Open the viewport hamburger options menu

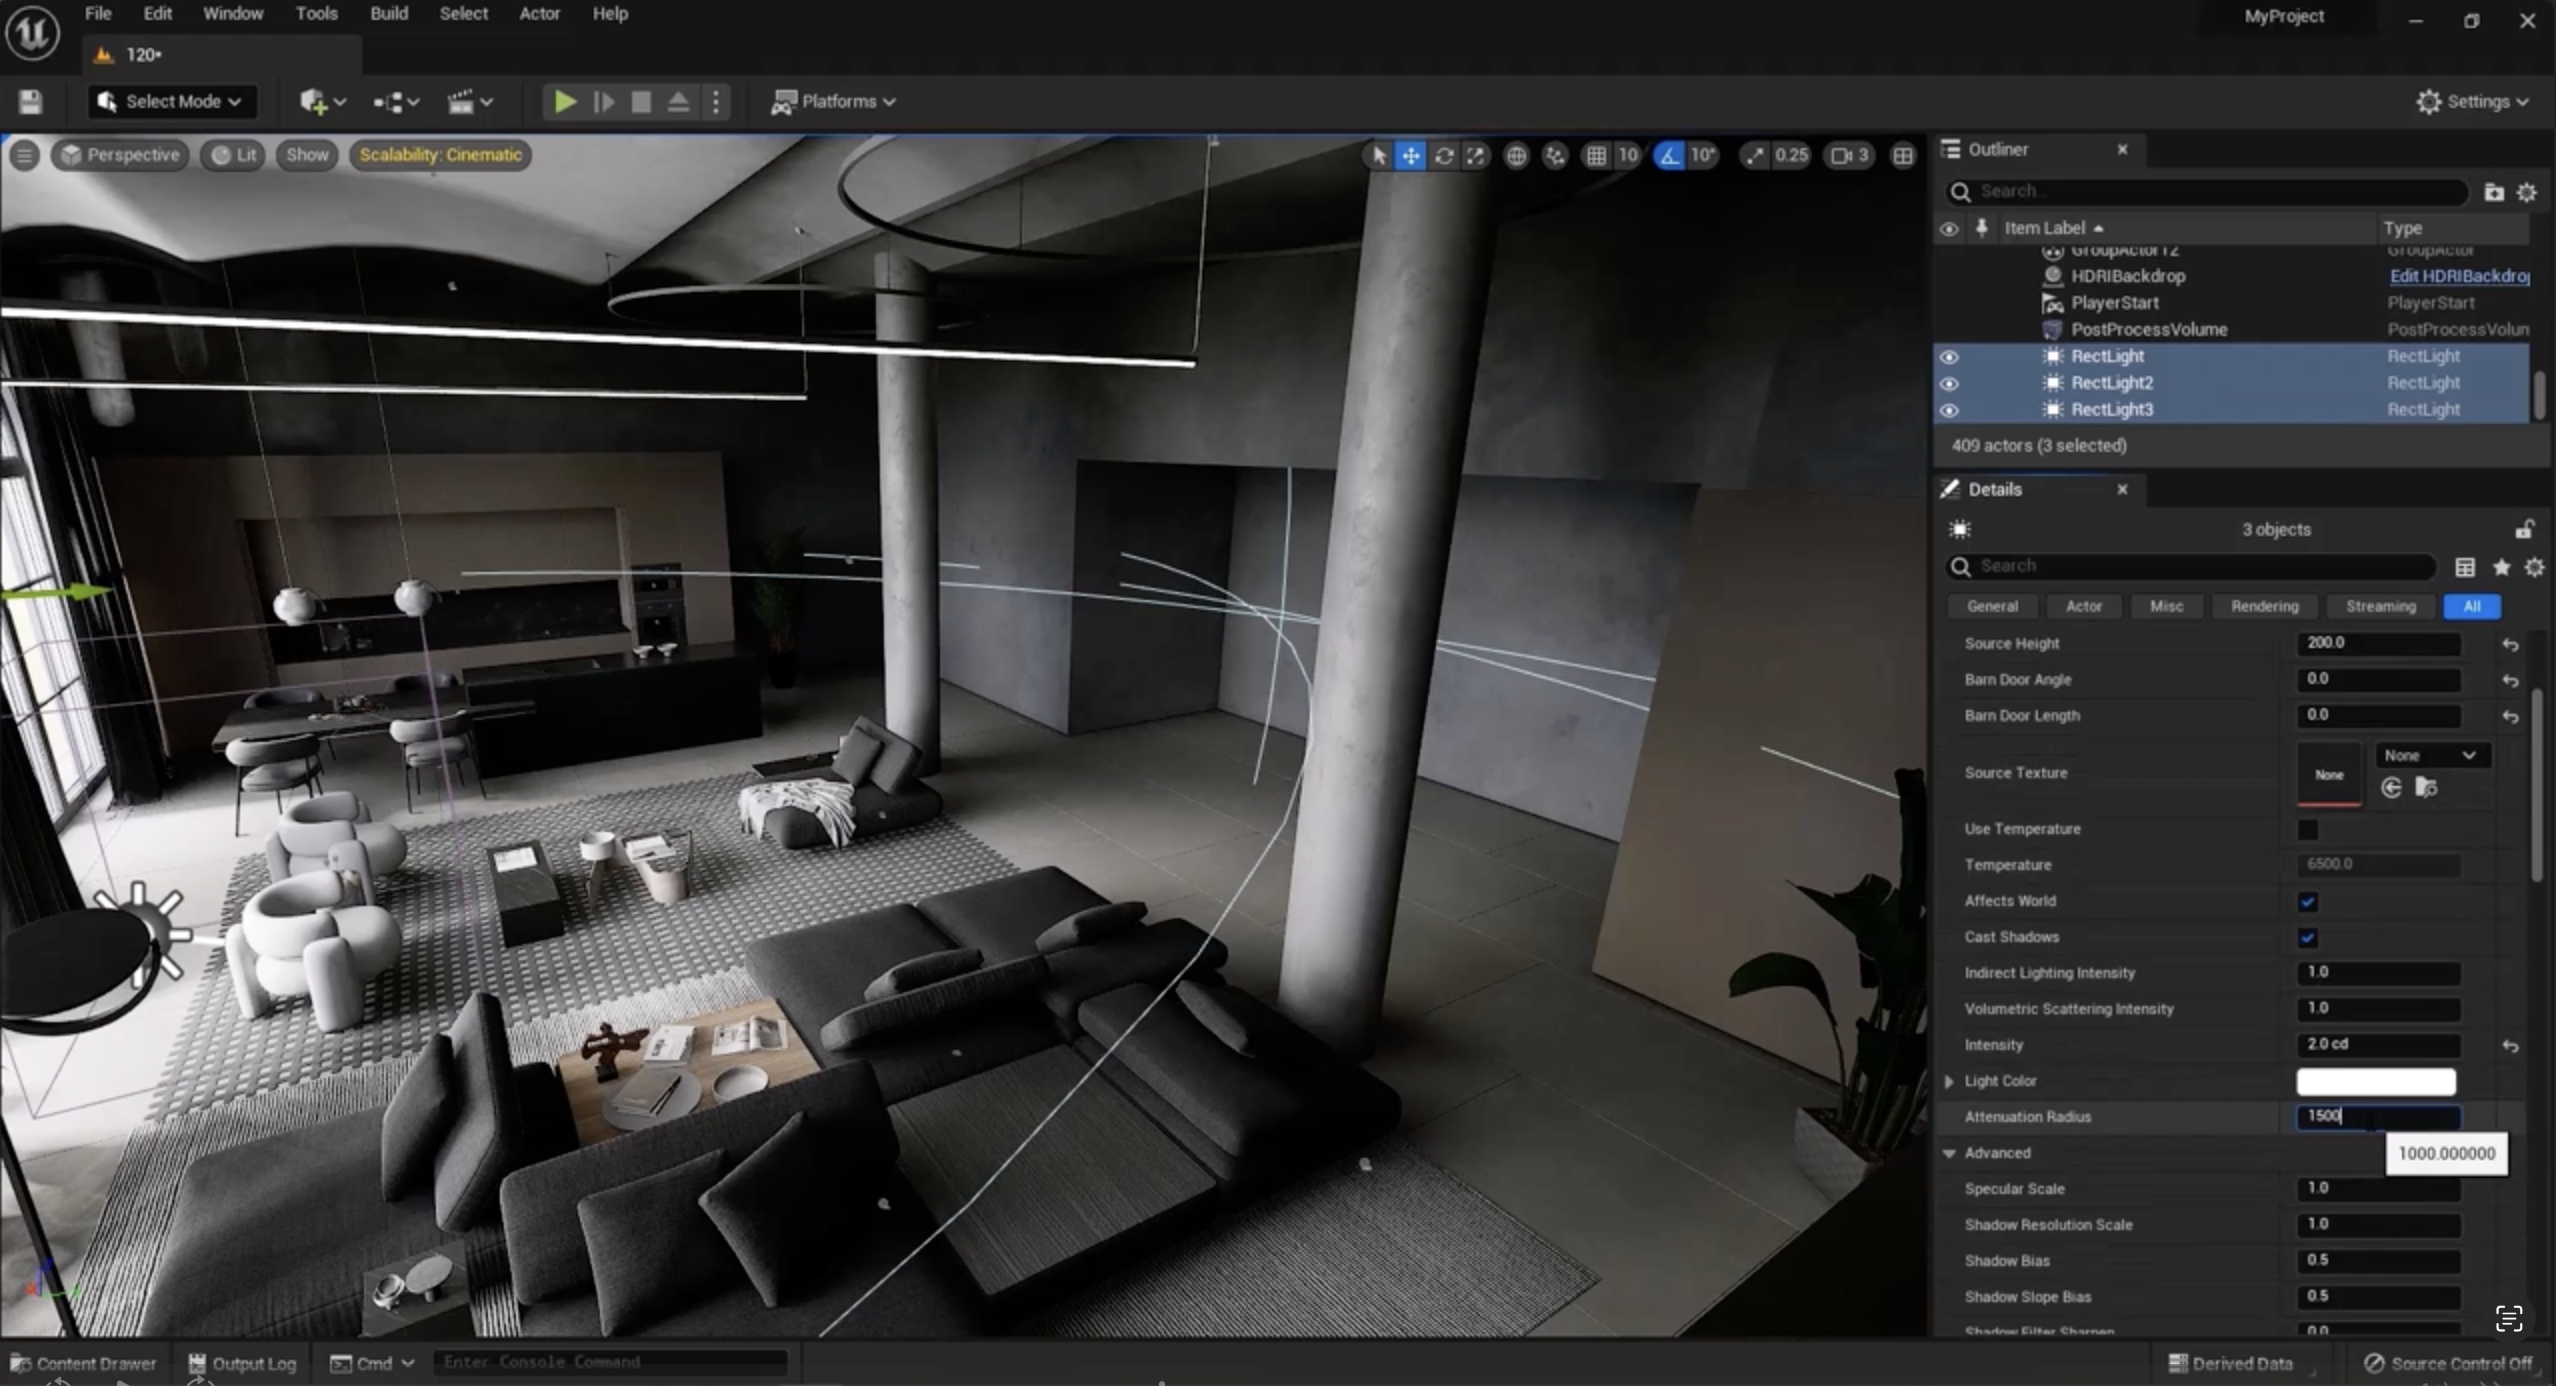(25, 155)
